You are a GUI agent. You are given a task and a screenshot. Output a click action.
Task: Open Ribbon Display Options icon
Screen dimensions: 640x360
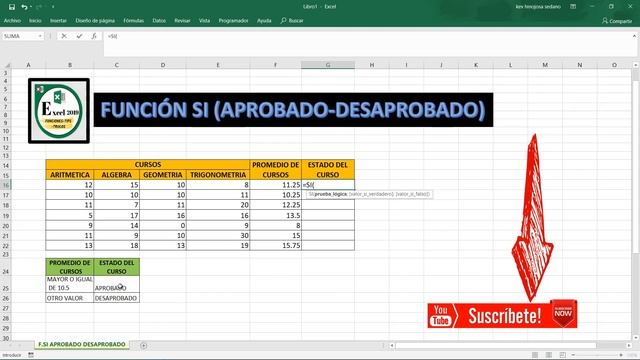(x=573, y=7)
